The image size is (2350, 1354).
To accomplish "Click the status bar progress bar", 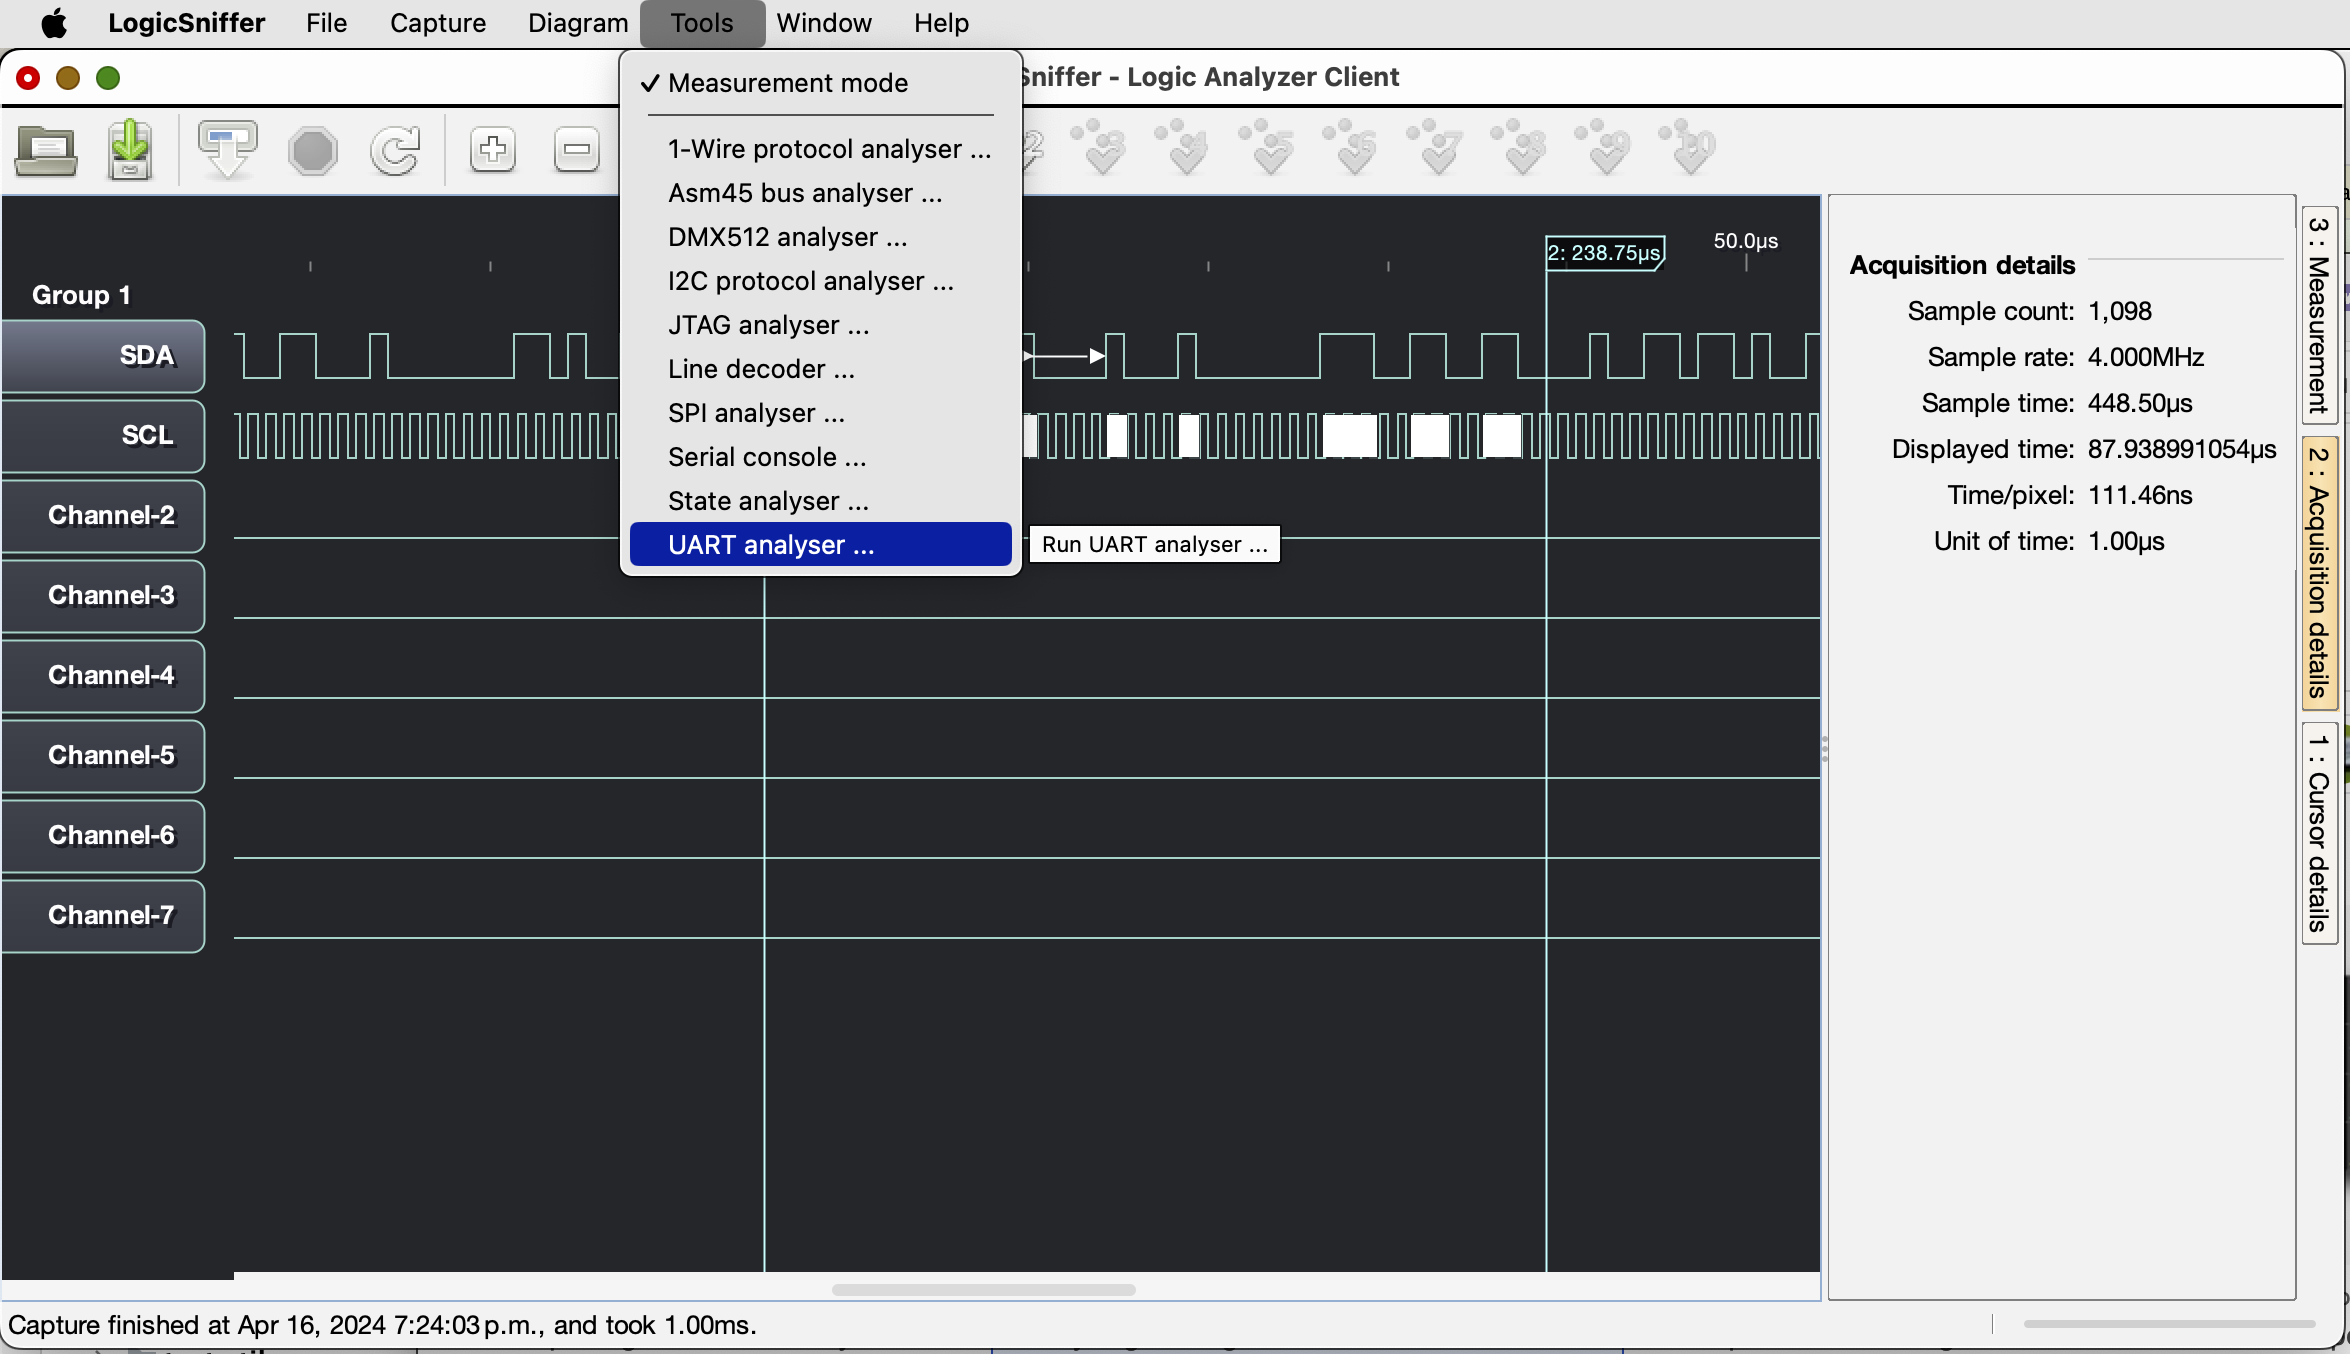I will [2169, 1324].
